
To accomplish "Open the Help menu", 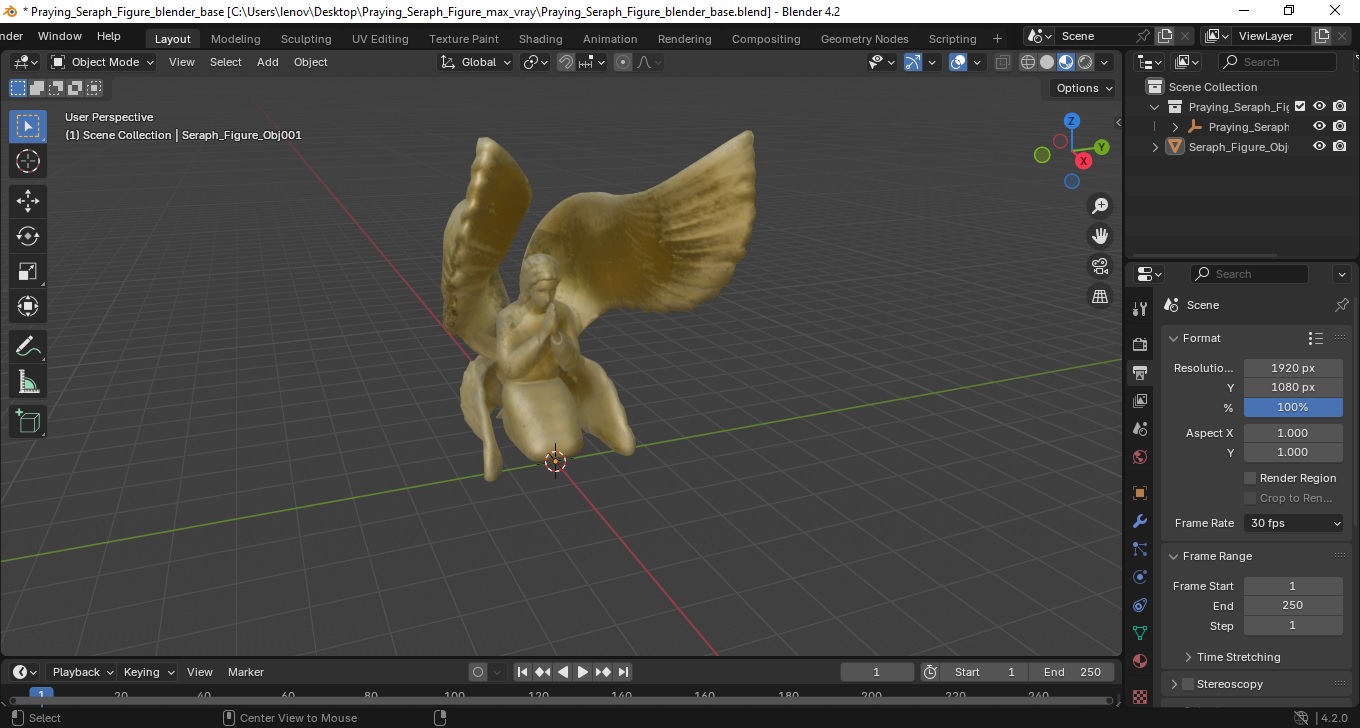I will [108, 36].
